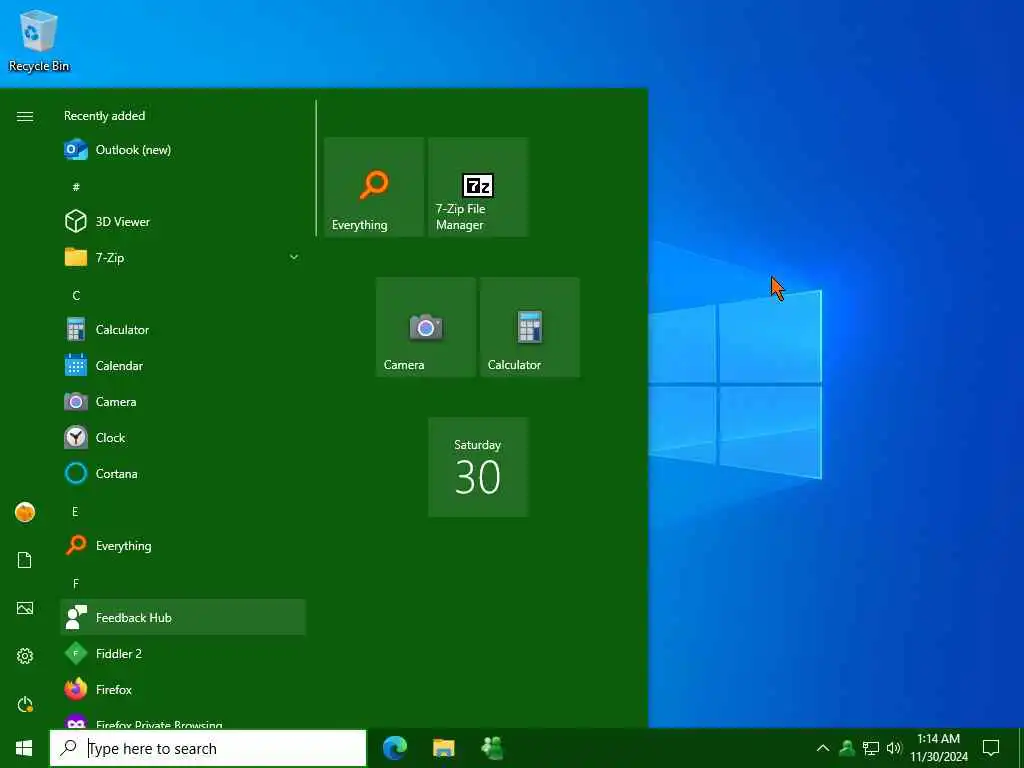Open Feedback Hub
Image resolution: width=1024 pixels, height=768 pixels.
183,617
